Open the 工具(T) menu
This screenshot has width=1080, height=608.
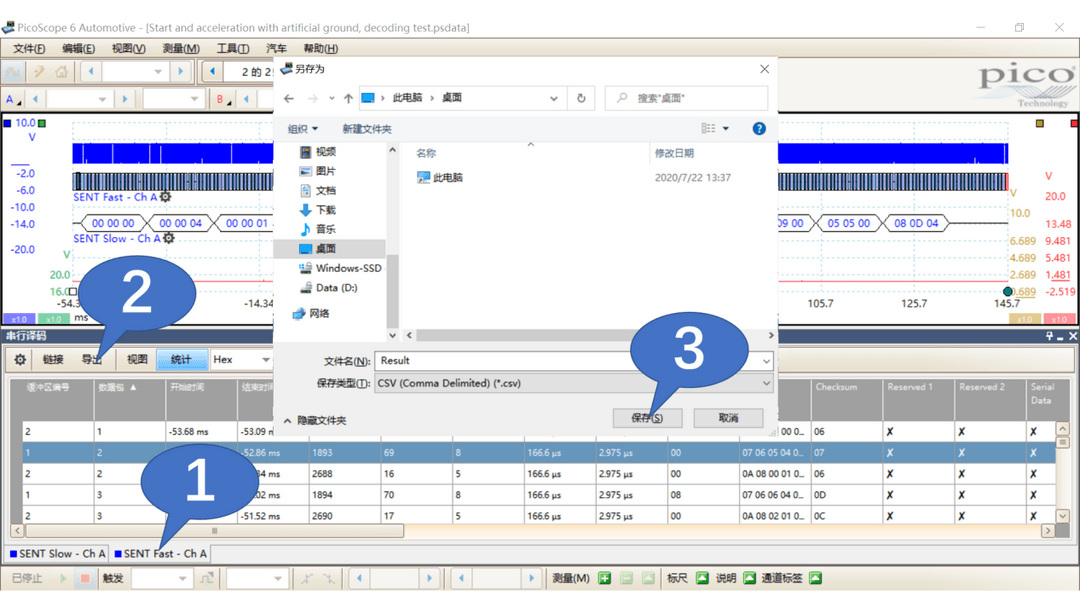(233, 48)
